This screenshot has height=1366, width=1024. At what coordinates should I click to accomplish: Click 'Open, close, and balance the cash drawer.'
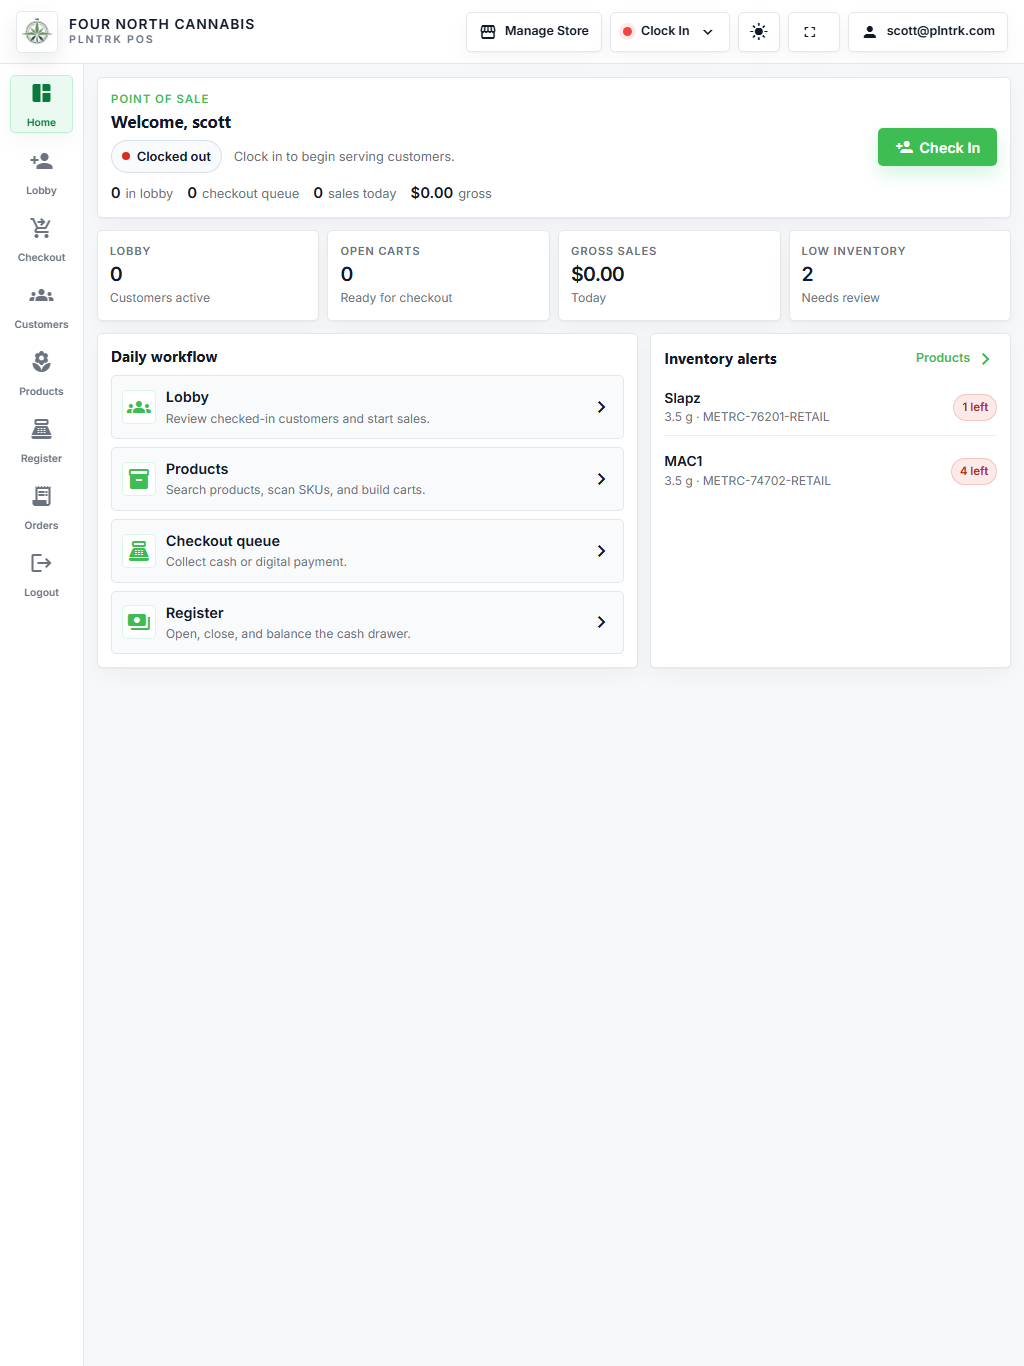pyautogui.click(x=288, y=634)
